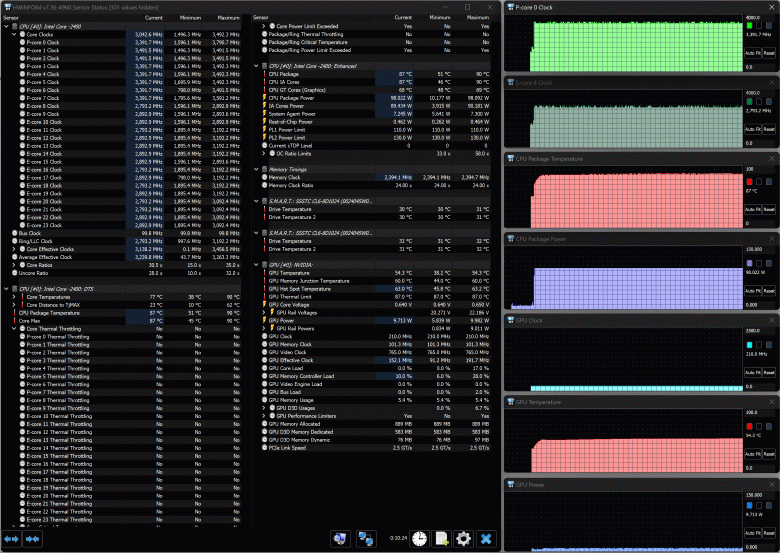Viewport: 780px width, 553px height.
Task: Click the shrink columns inward-arrows icon
Action: click(x=32, y=539)
